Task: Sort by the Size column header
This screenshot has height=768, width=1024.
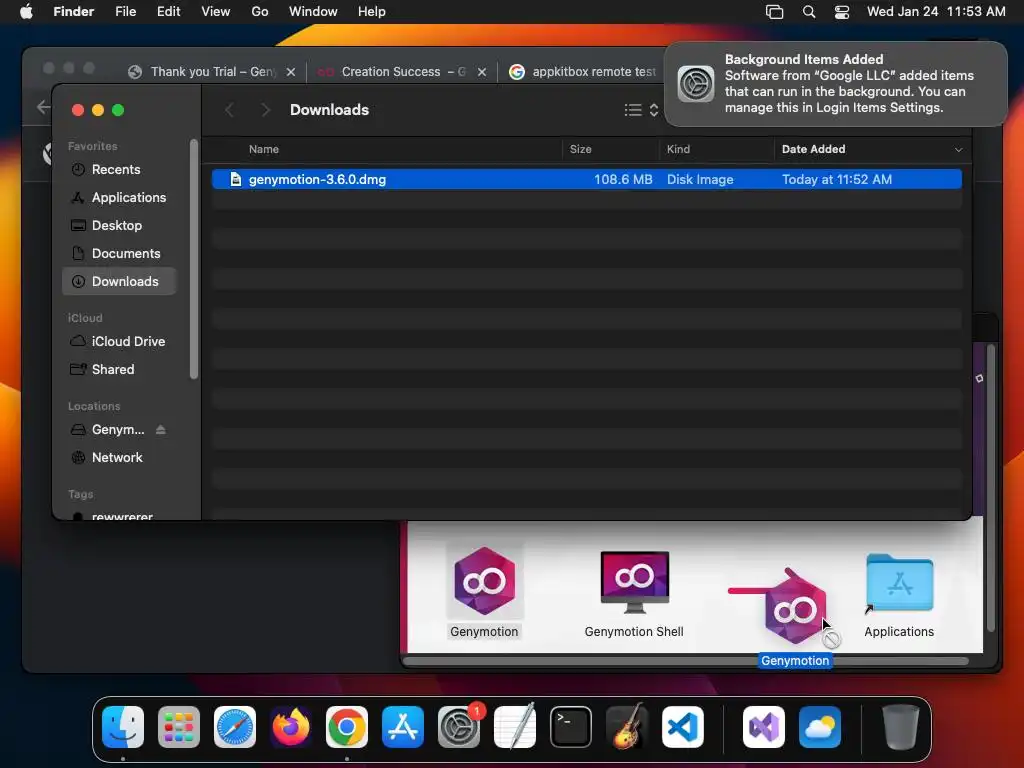Action: pos(581,150)
